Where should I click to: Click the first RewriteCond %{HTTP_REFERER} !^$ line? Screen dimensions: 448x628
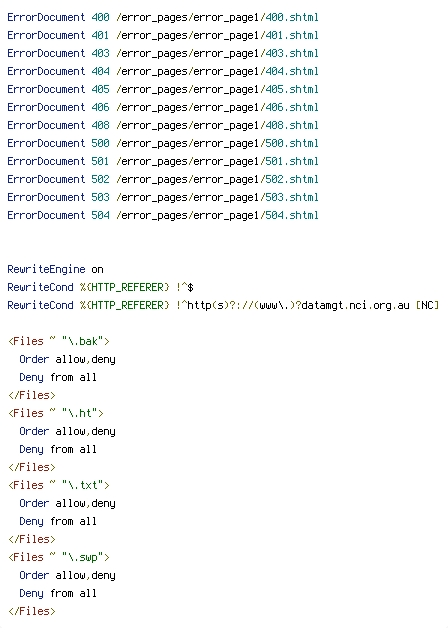click(x=100, y=288)
